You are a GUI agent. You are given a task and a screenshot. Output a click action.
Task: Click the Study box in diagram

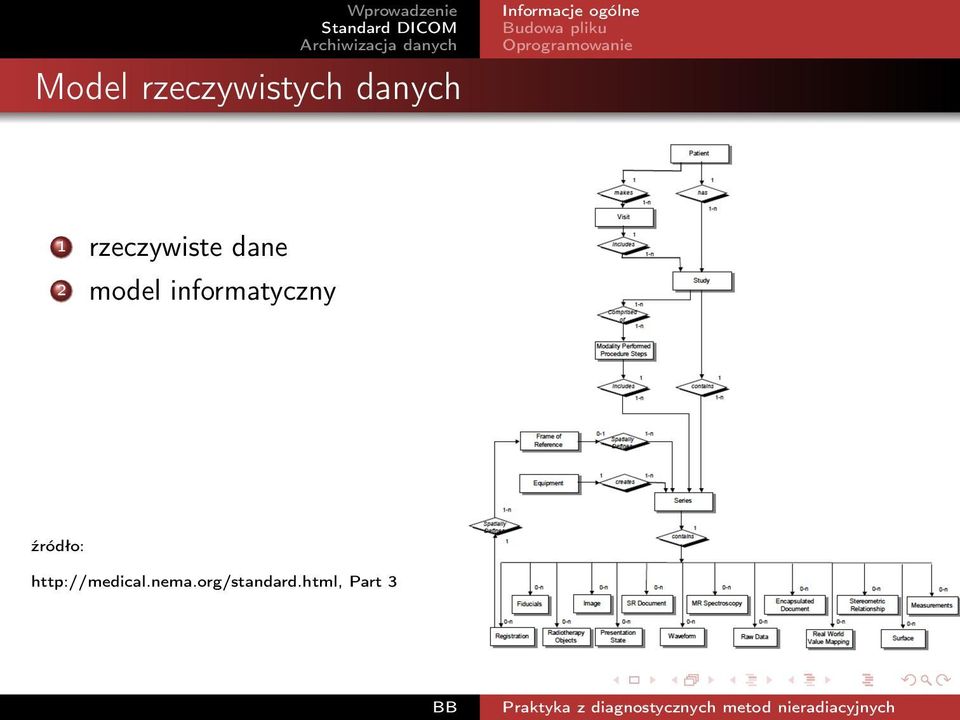[x=702, y=281]
